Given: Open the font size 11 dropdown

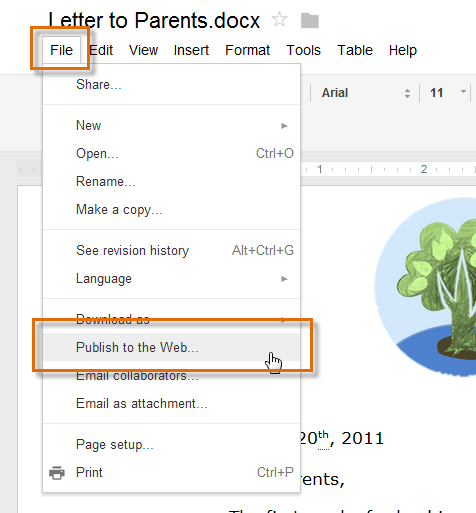Looking at the screenshot, I should tap(447, 93).
